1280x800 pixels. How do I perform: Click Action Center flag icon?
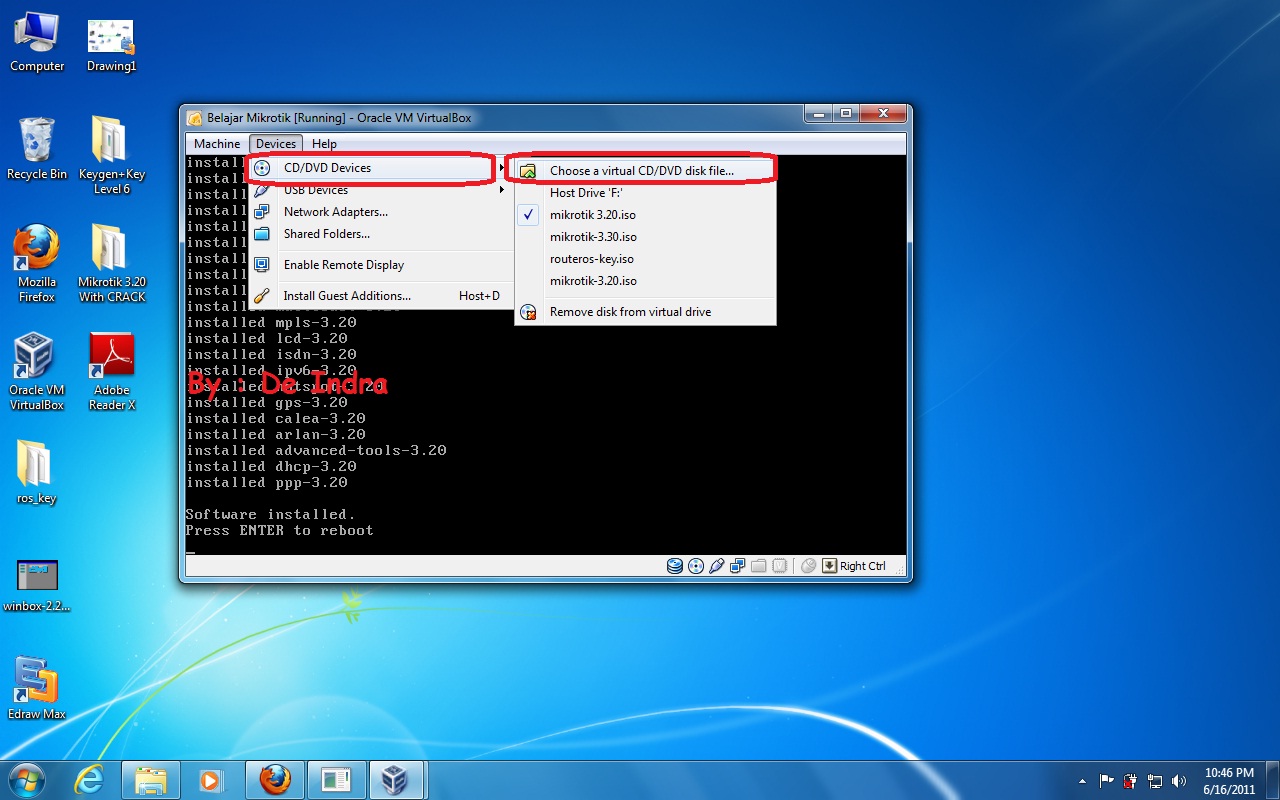tap(1106, 780)
